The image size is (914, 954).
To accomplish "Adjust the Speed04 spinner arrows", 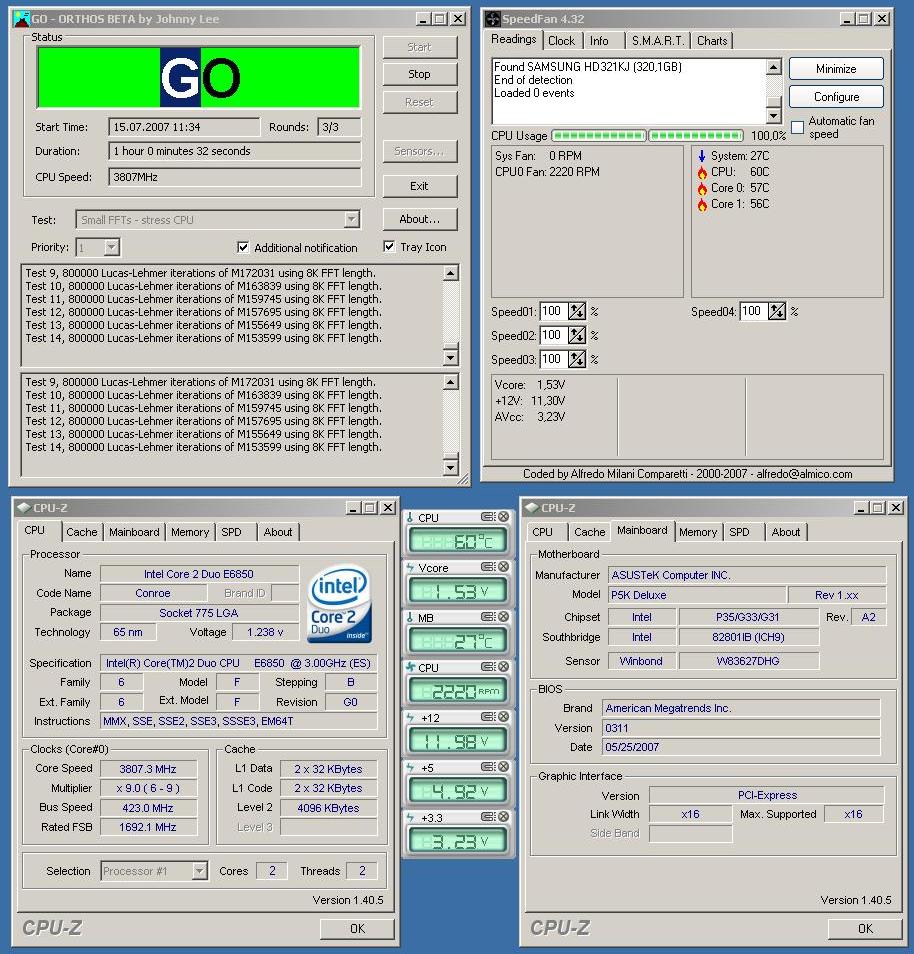I will [776, 311].
